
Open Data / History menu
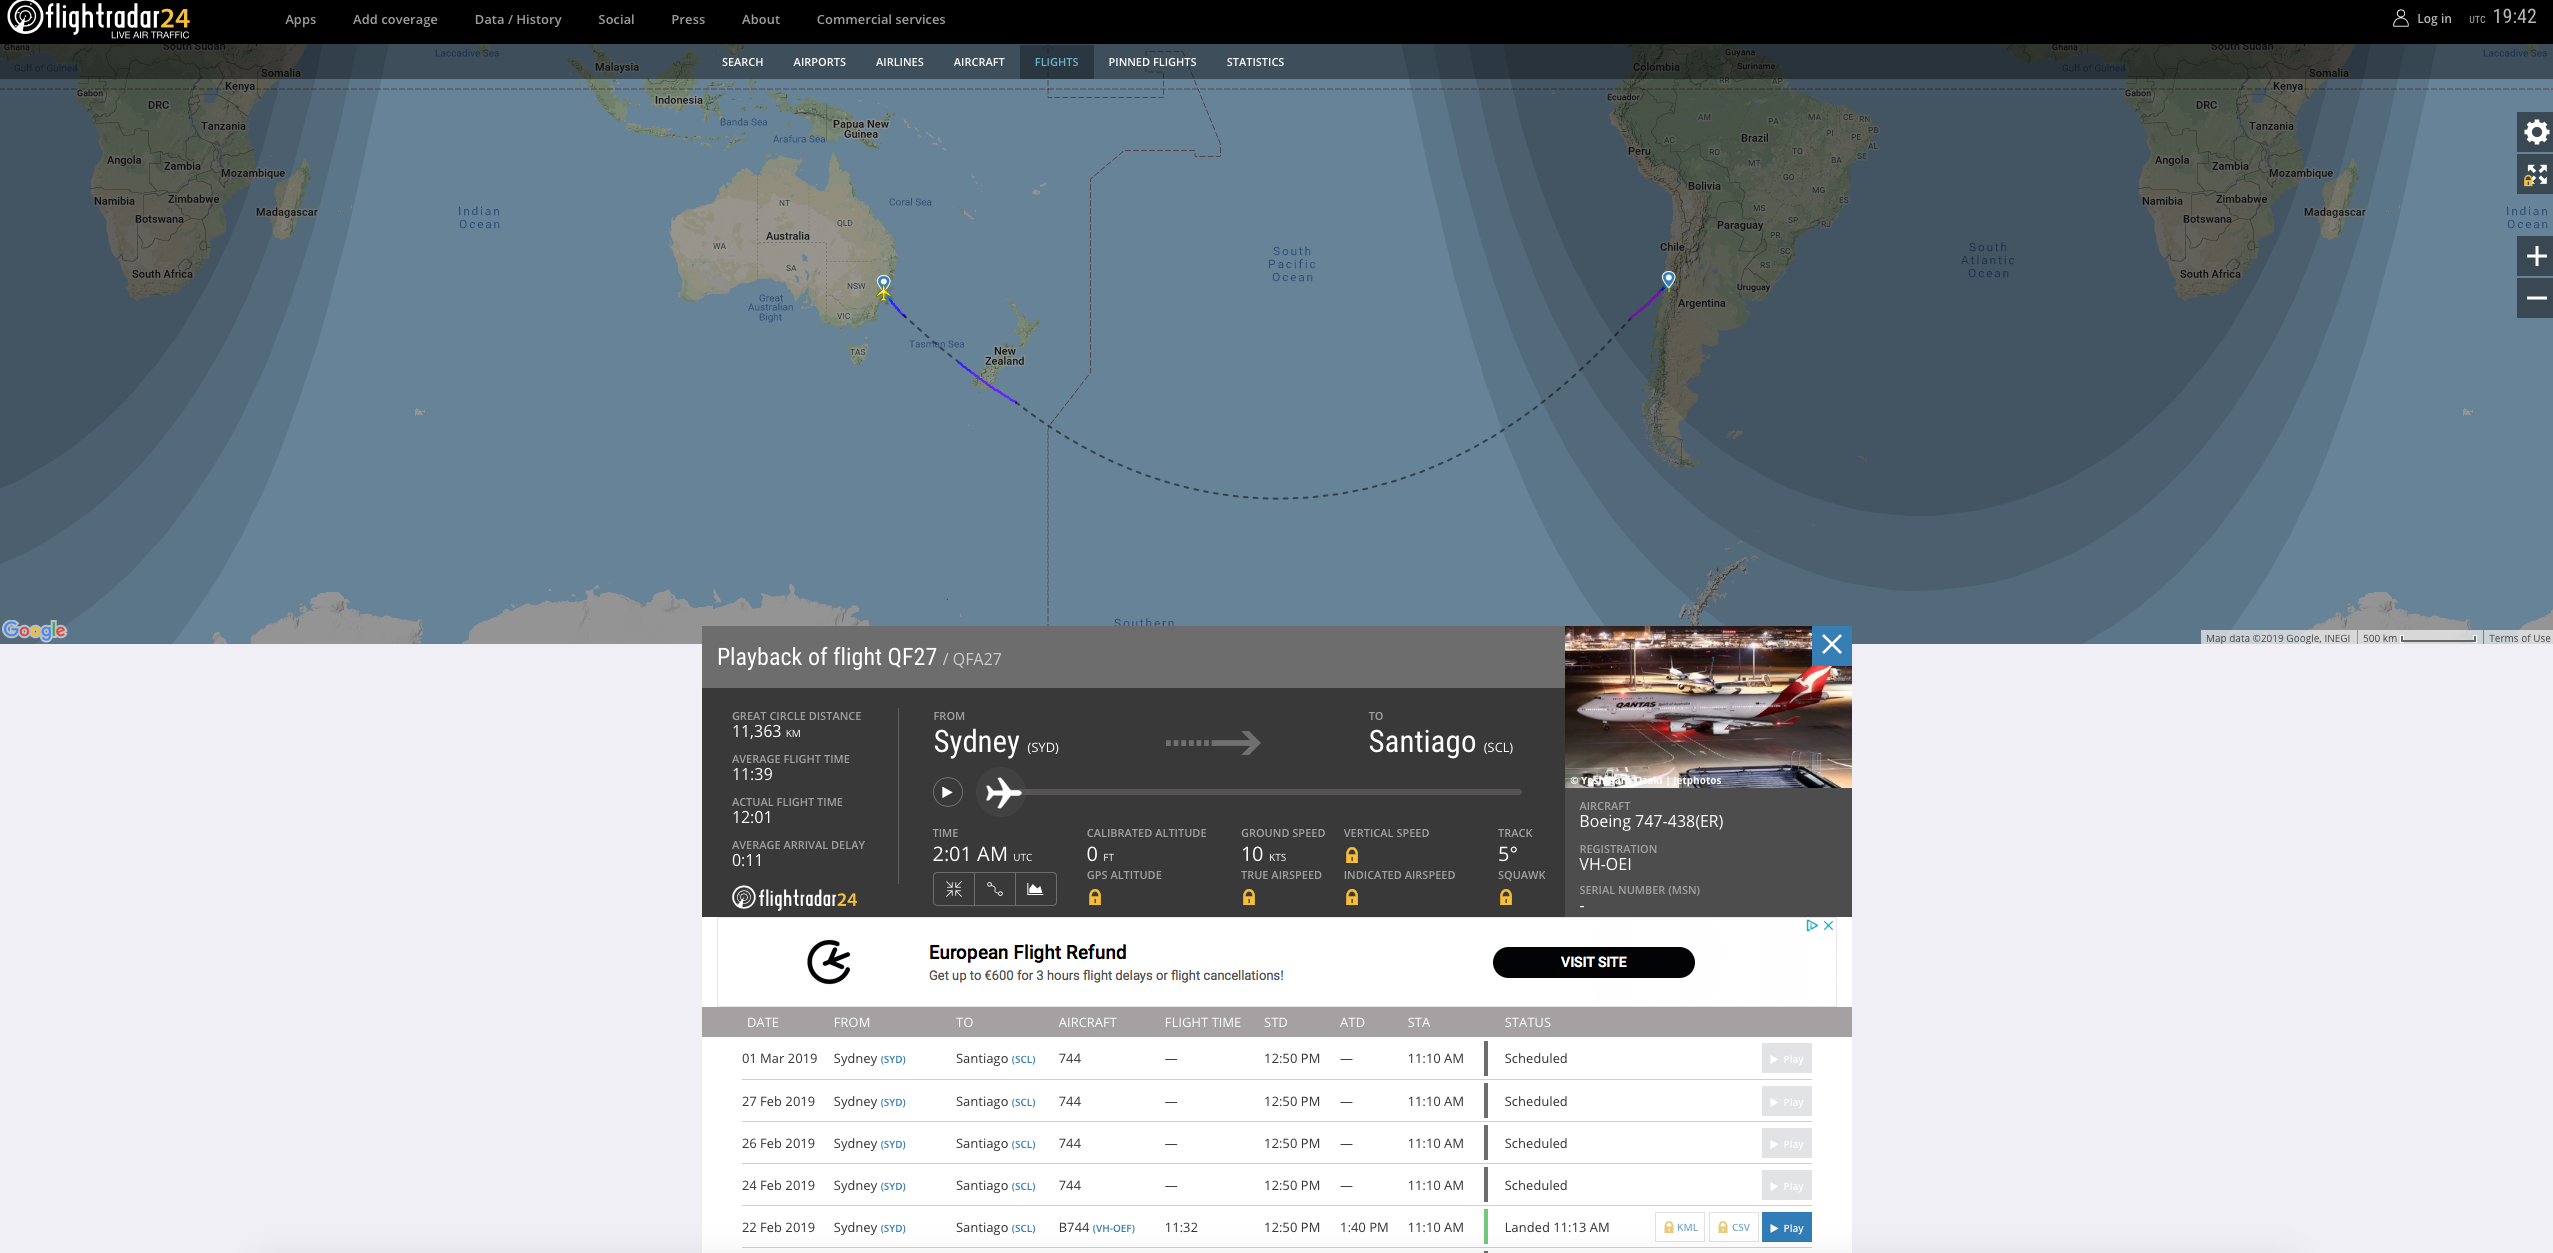(518, 19)
